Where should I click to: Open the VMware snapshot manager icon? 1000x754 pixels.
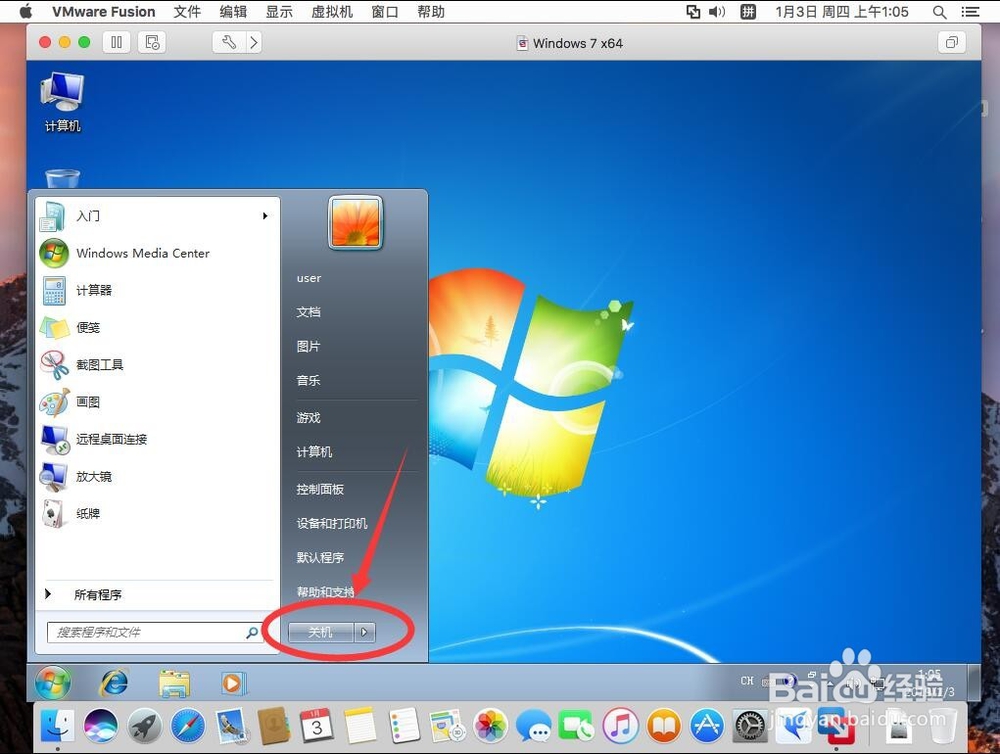coord(152,43)
